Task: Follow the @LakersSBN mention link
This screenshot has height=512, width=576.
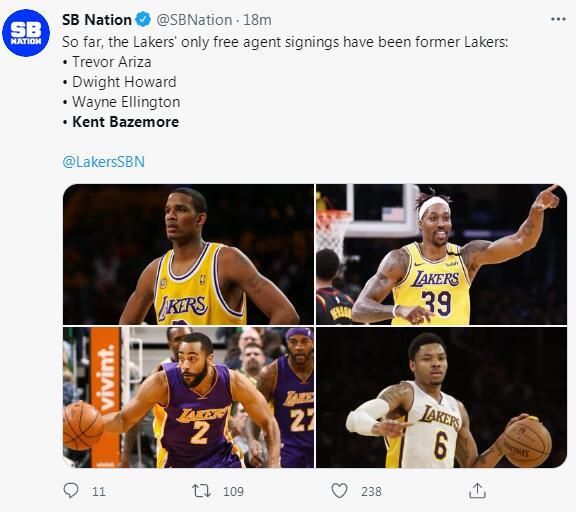Action: click(x=104, y=162)
